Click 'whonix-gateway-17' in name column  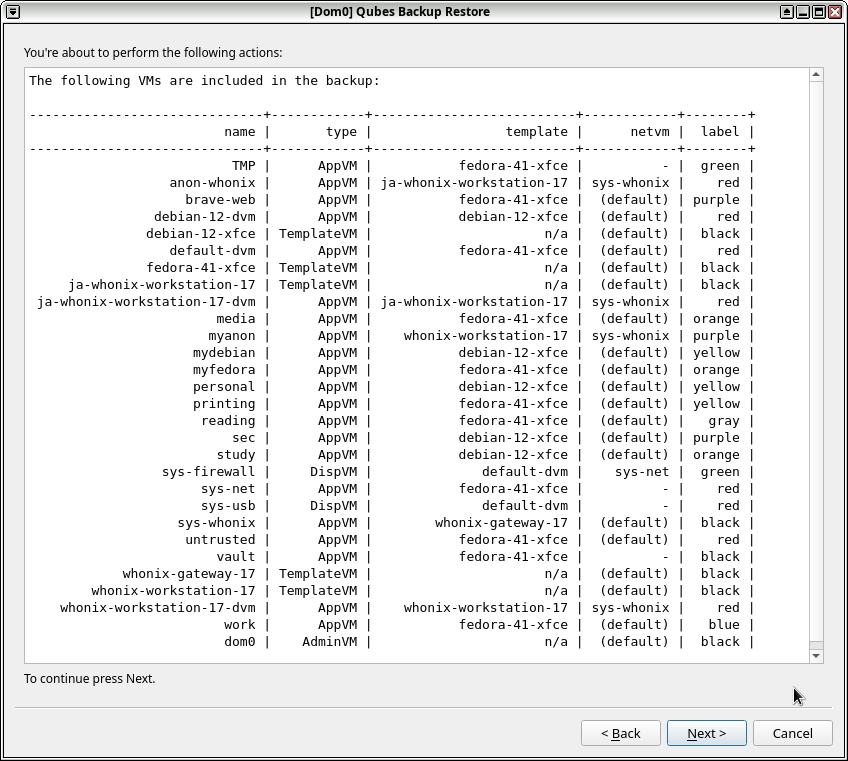pyautogui.click(x=189, y=574)
